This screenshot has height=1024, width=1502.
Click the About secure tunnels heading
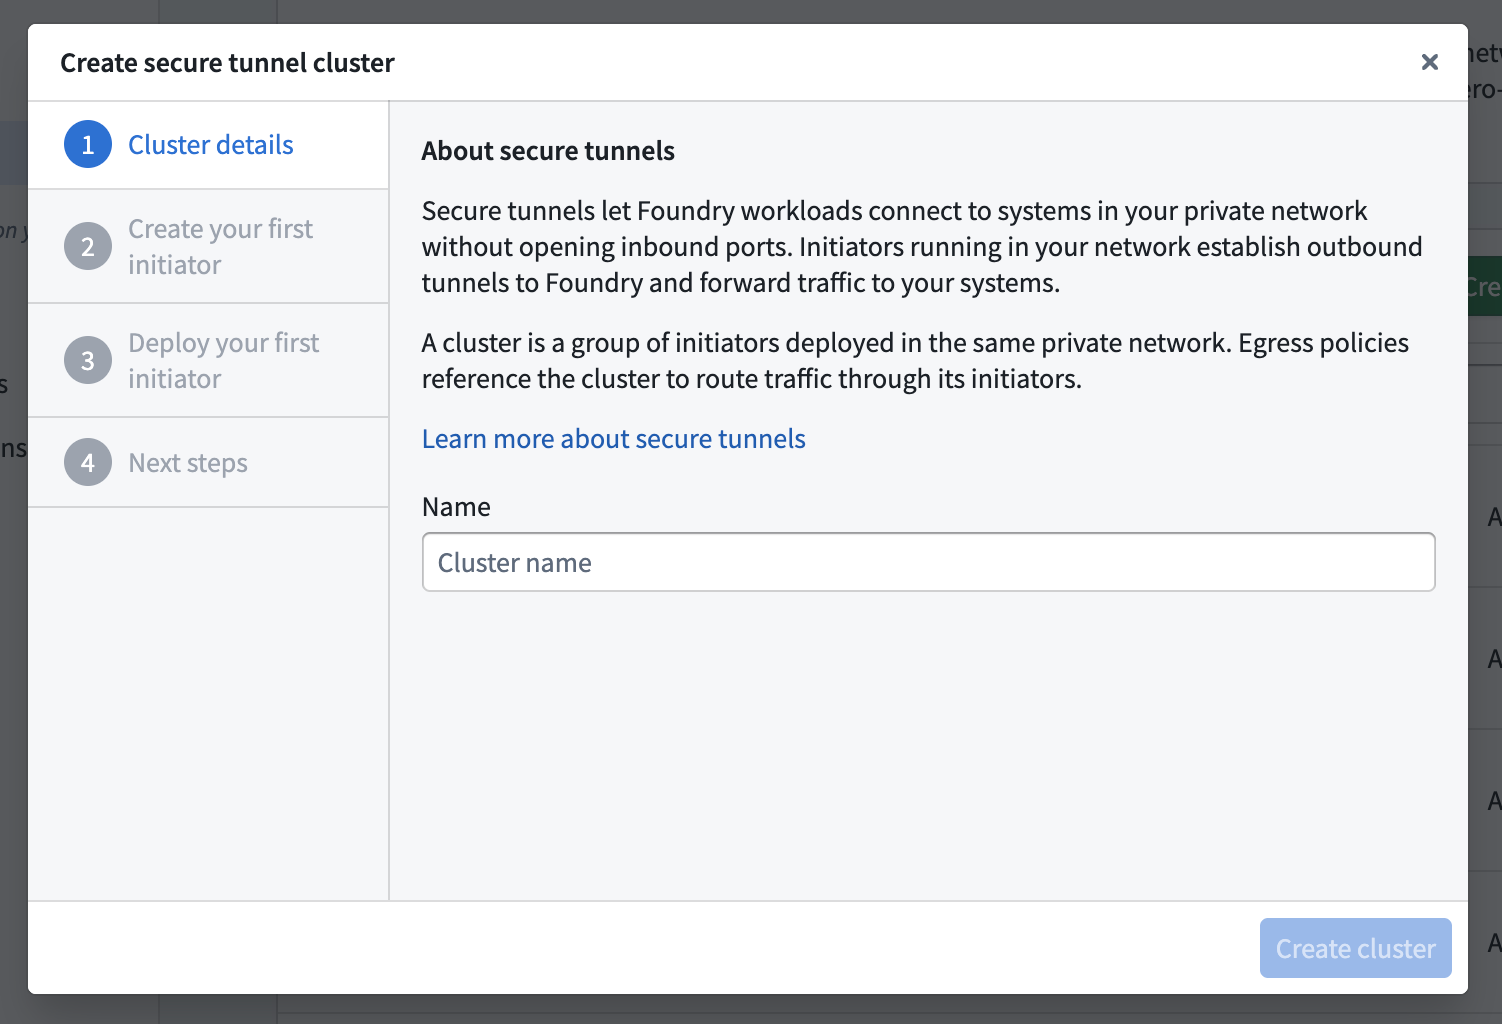(x=548, y=151)
